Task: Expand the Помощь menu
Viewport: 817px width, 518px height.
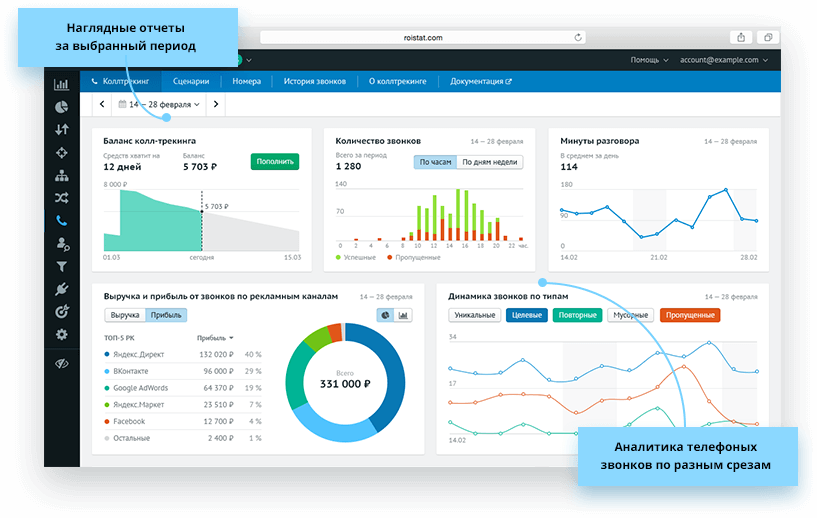Action: pos(649,60)
